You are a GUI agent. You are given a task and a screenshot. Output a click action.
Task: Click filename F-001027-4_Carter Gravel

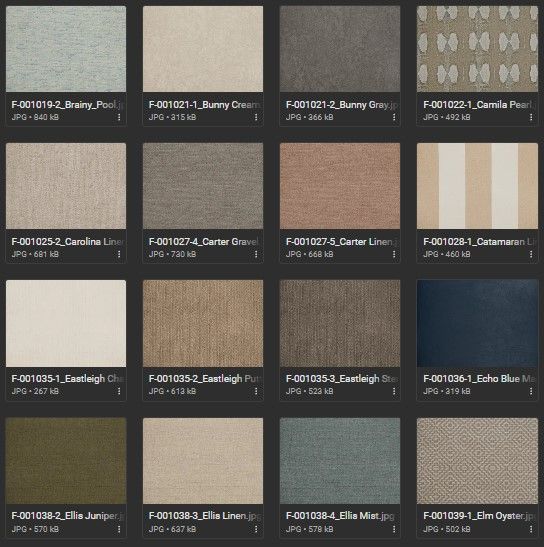point(205,242)
